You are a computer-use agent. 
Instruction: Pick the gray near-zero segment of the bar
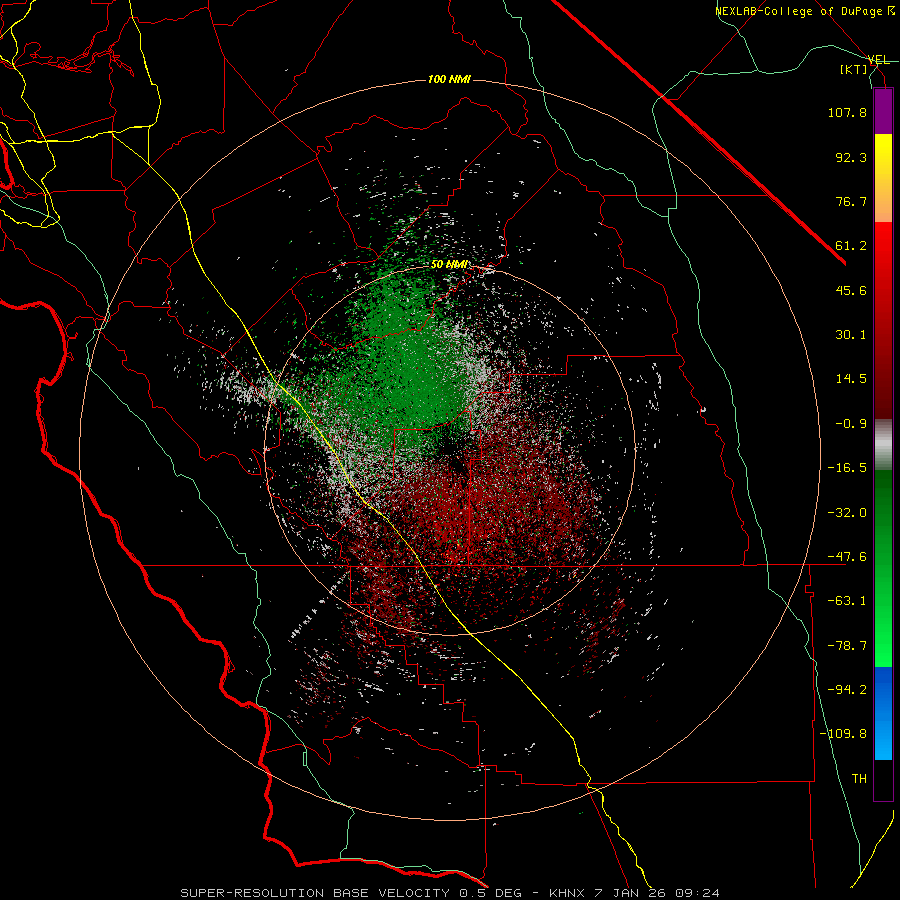883,445
